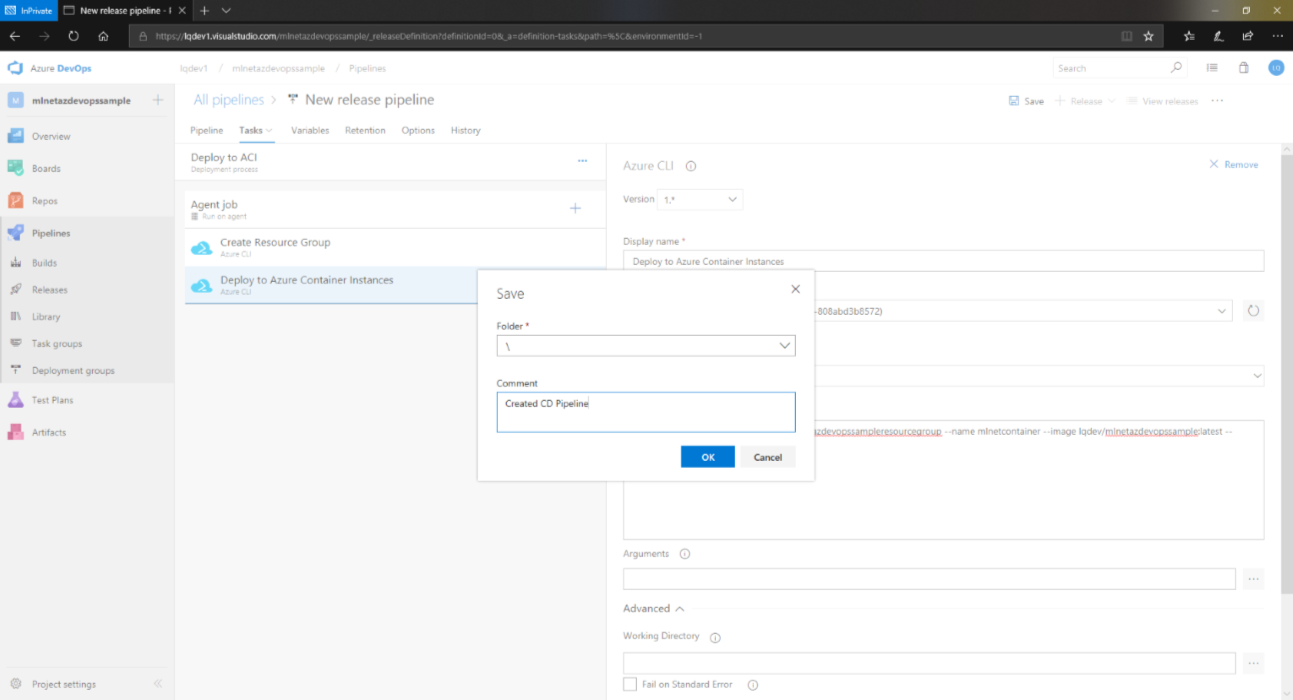The width and height of the screenshot is (1293, 700).
Task: Click the Arguments input field
Action: (x=929, y=579)
